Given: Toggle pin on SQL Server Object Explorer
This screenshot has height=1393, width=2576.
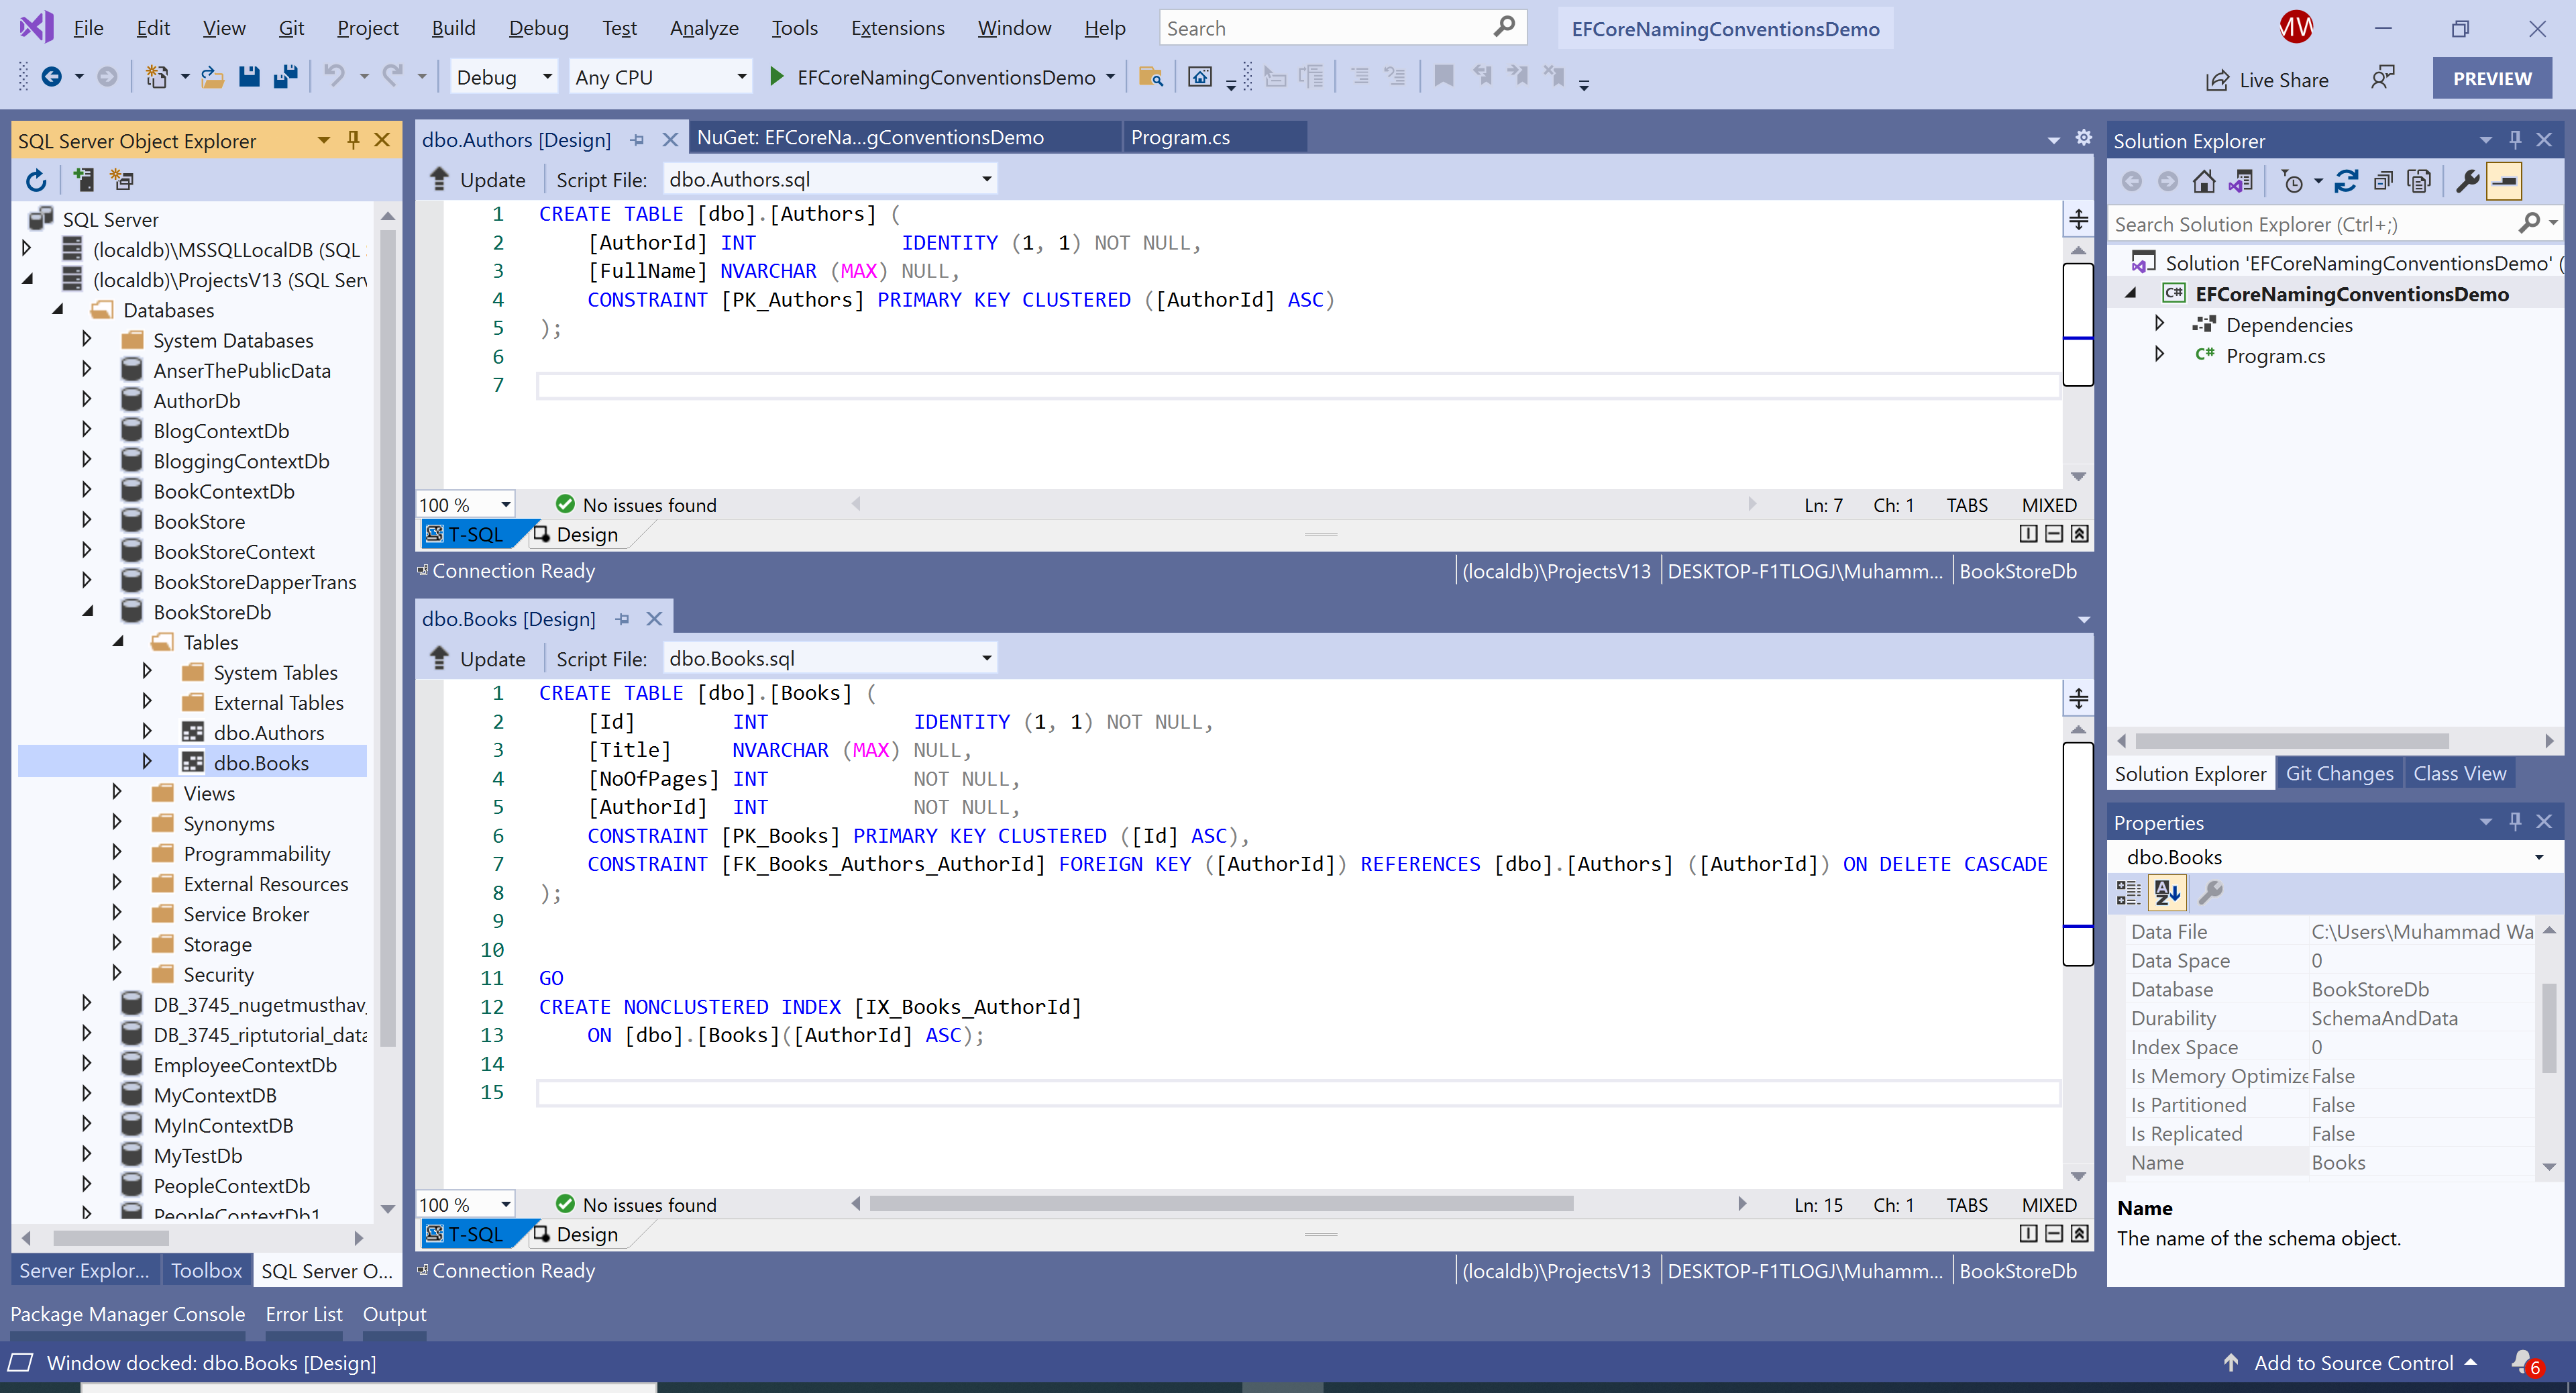Looking at the screenshot, I should (353, 140).
